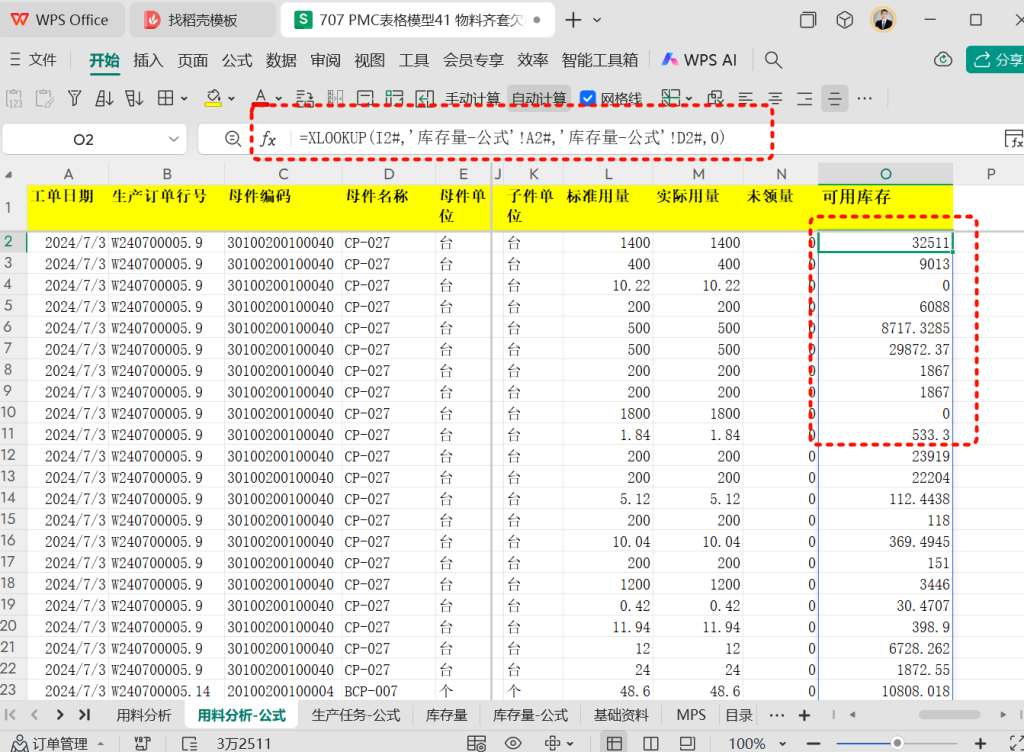Image resolution: width=1024 pixels, height=752 pixels.
Task: Click the 分享 share button
Action: (997, 60)
